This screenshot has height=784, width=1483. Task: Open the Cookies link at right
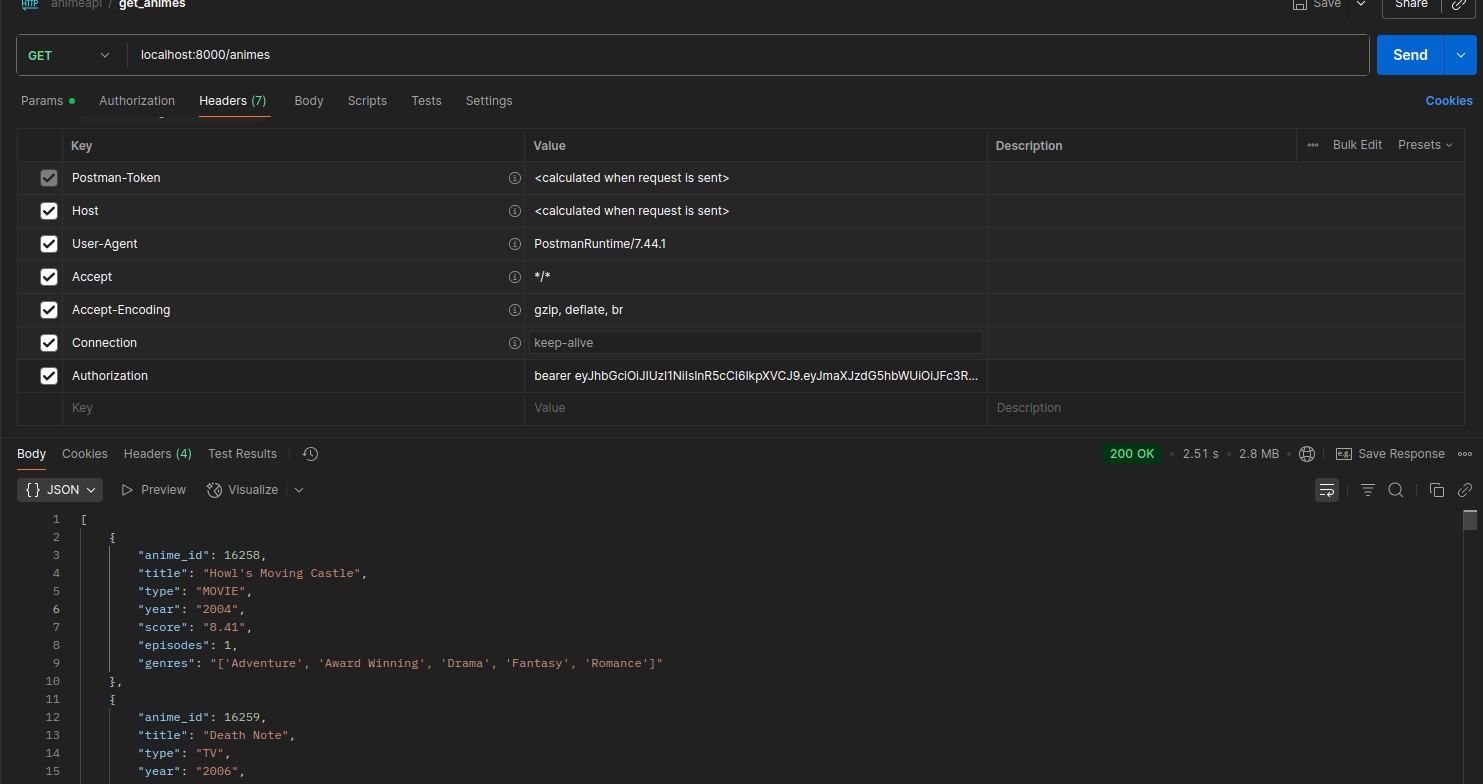point(1449,101)
